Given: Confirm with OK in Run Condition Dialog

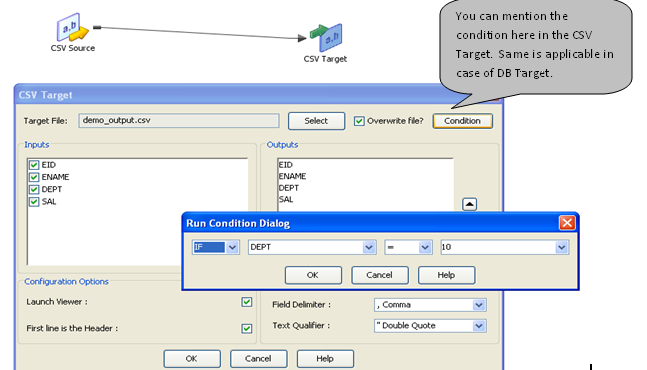Looking at the screenshot, I should (313, 275).
